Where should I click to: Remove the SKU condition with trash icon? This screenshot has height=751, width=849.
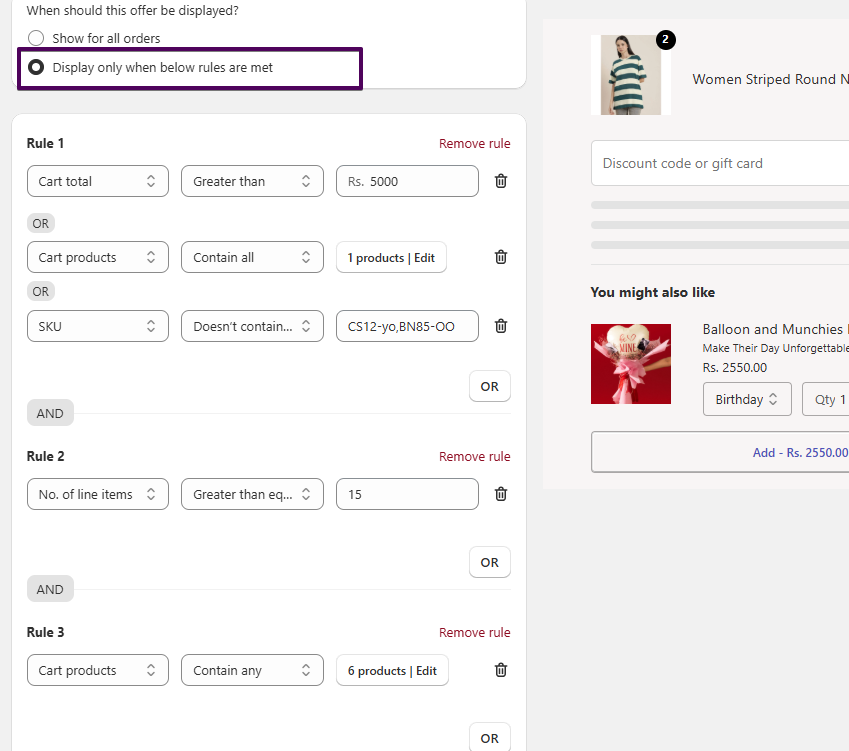click(501, 326)
